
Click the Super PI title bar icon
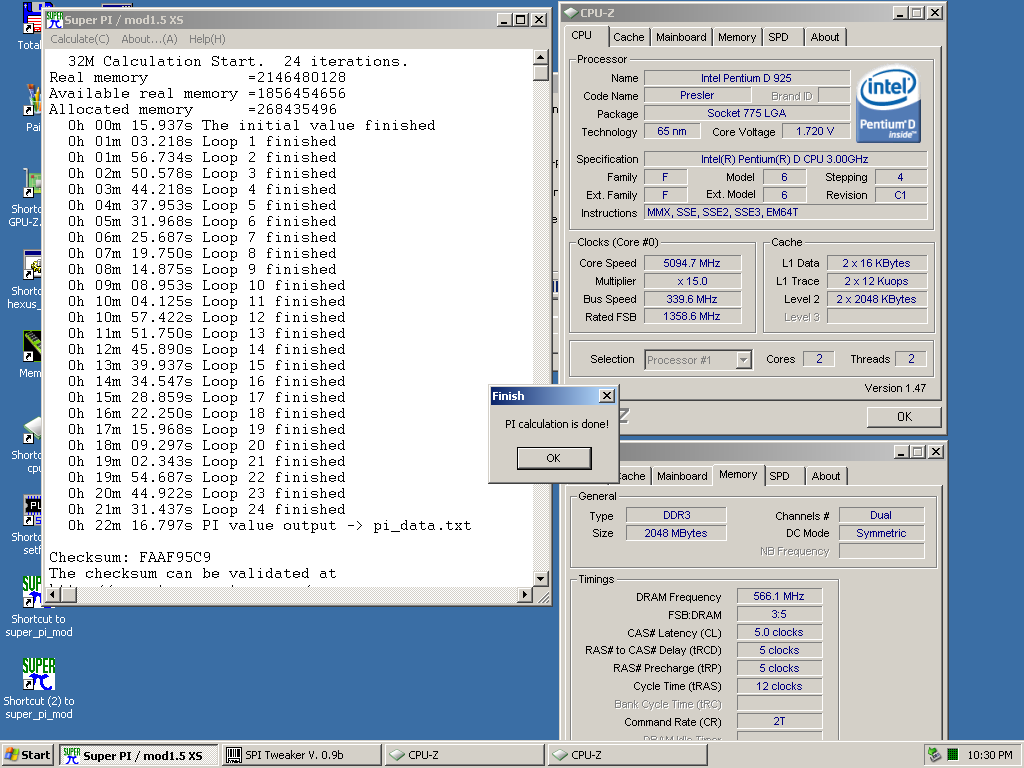tap(54, 20)
